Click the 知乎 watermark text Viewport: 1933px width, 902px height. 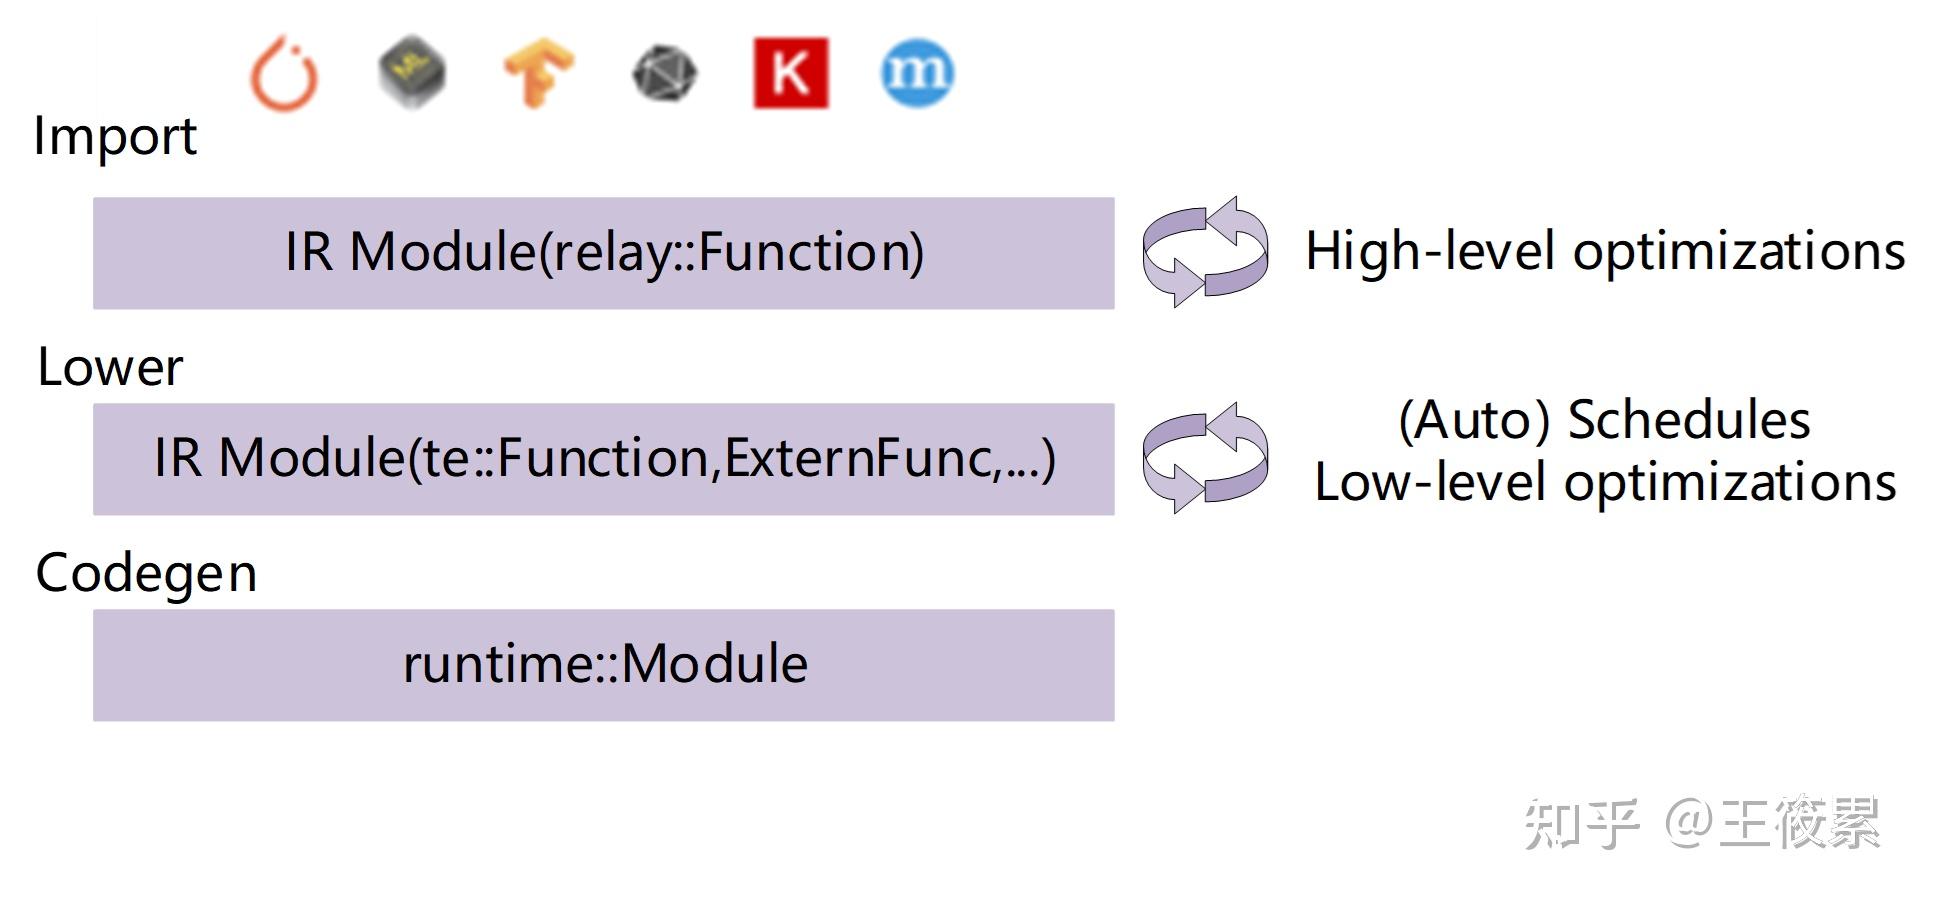pos(1581,825)
